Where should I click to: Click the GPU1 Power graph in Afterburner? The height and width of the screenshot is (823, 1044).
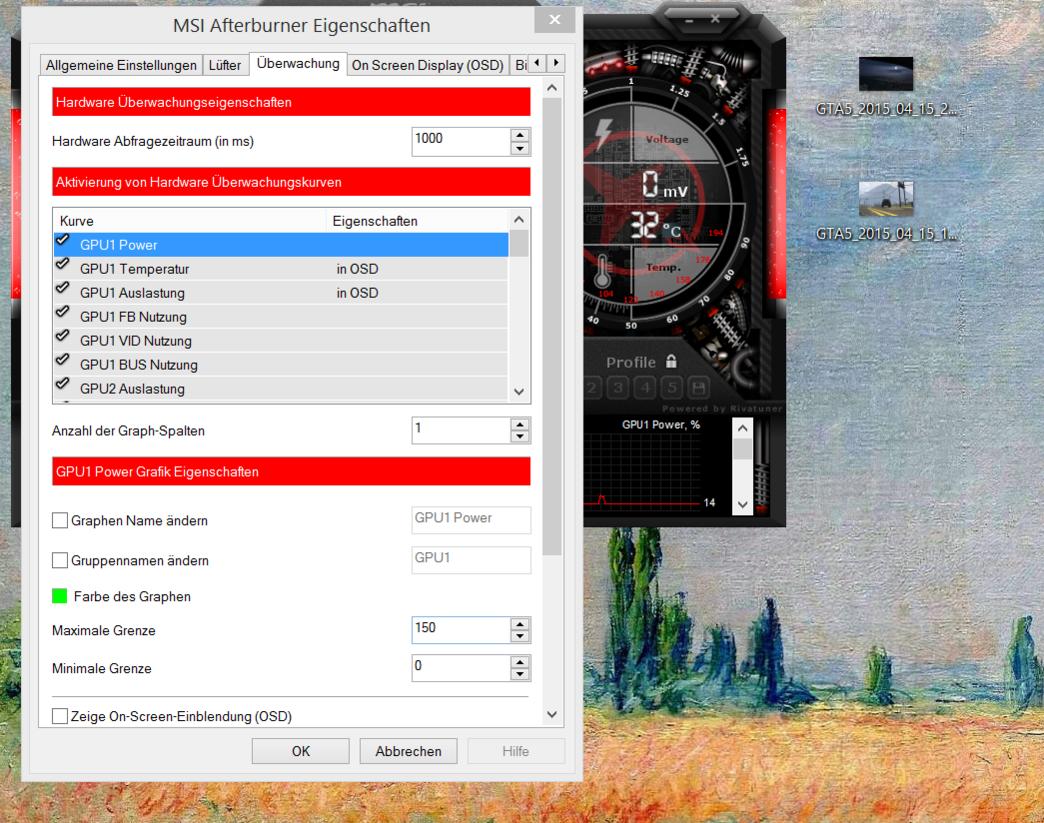(643, 469)
